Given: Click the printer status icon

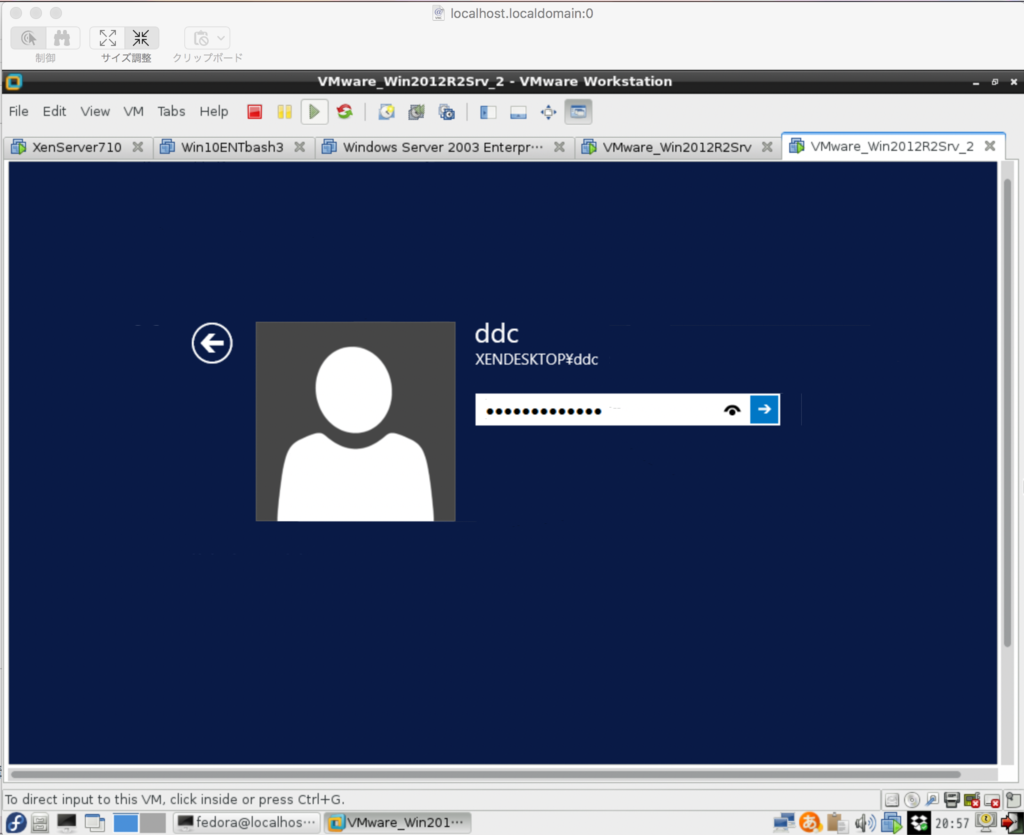Looking at the screenshot, I should click(952, 800).
